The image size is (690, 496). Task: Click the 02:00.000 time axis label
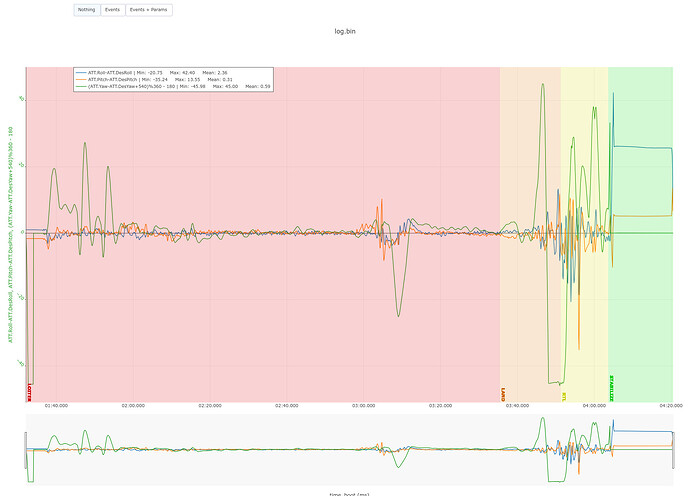click(x=133, y=406)
